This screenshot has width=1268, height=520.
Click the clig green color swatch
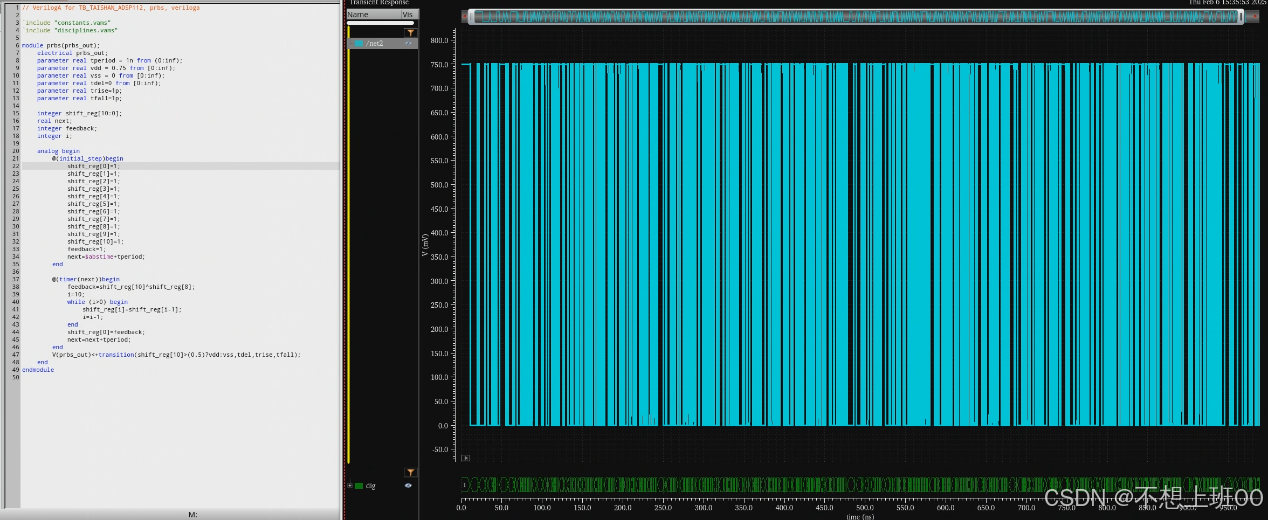pyautogui.click(x=358, y=484)
